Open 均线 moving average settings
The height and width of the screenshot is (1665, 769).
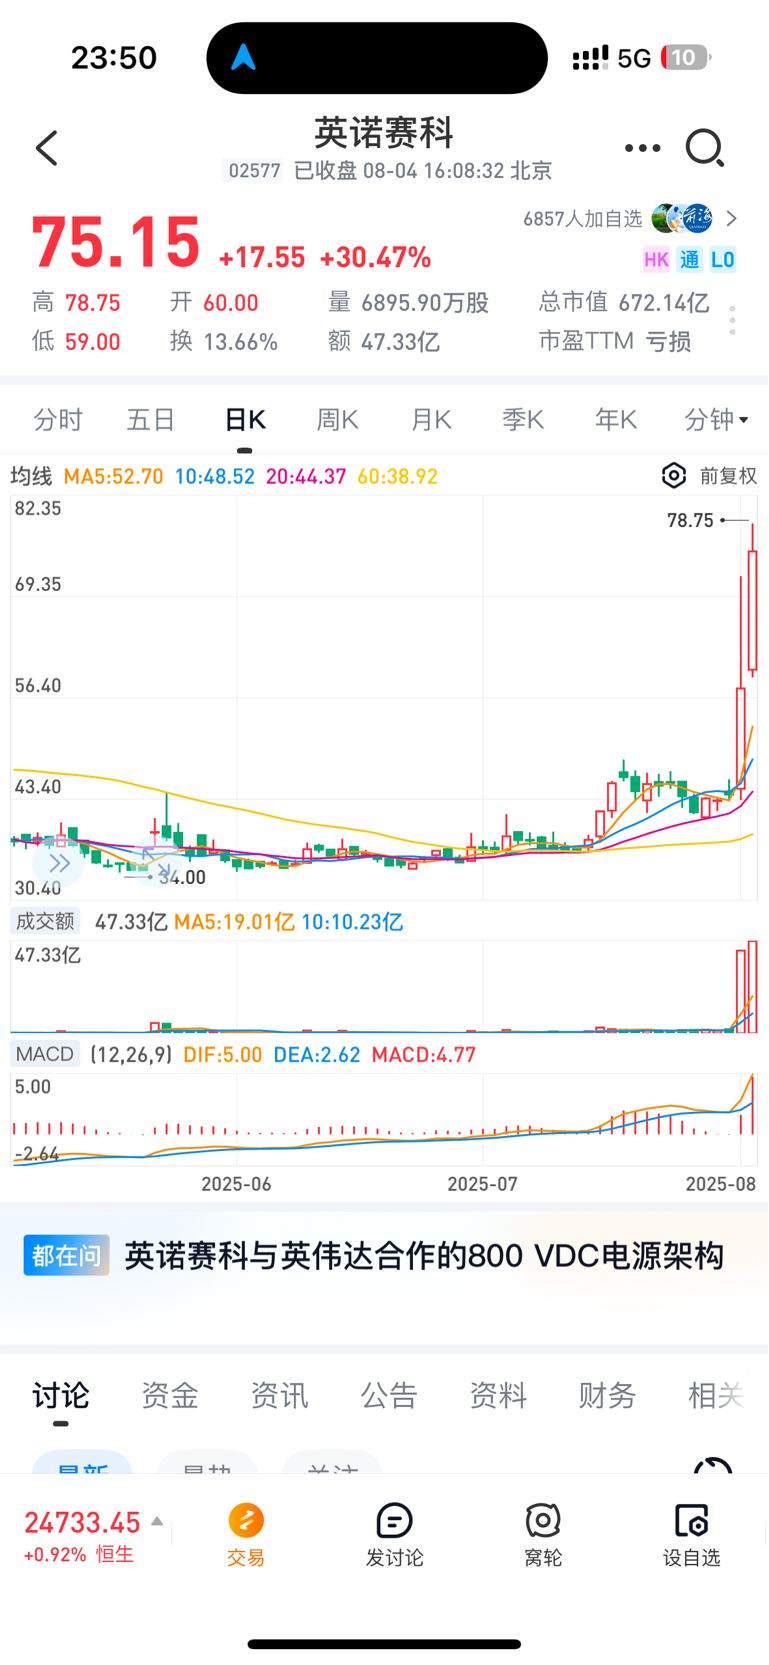(x=31, y=476)
